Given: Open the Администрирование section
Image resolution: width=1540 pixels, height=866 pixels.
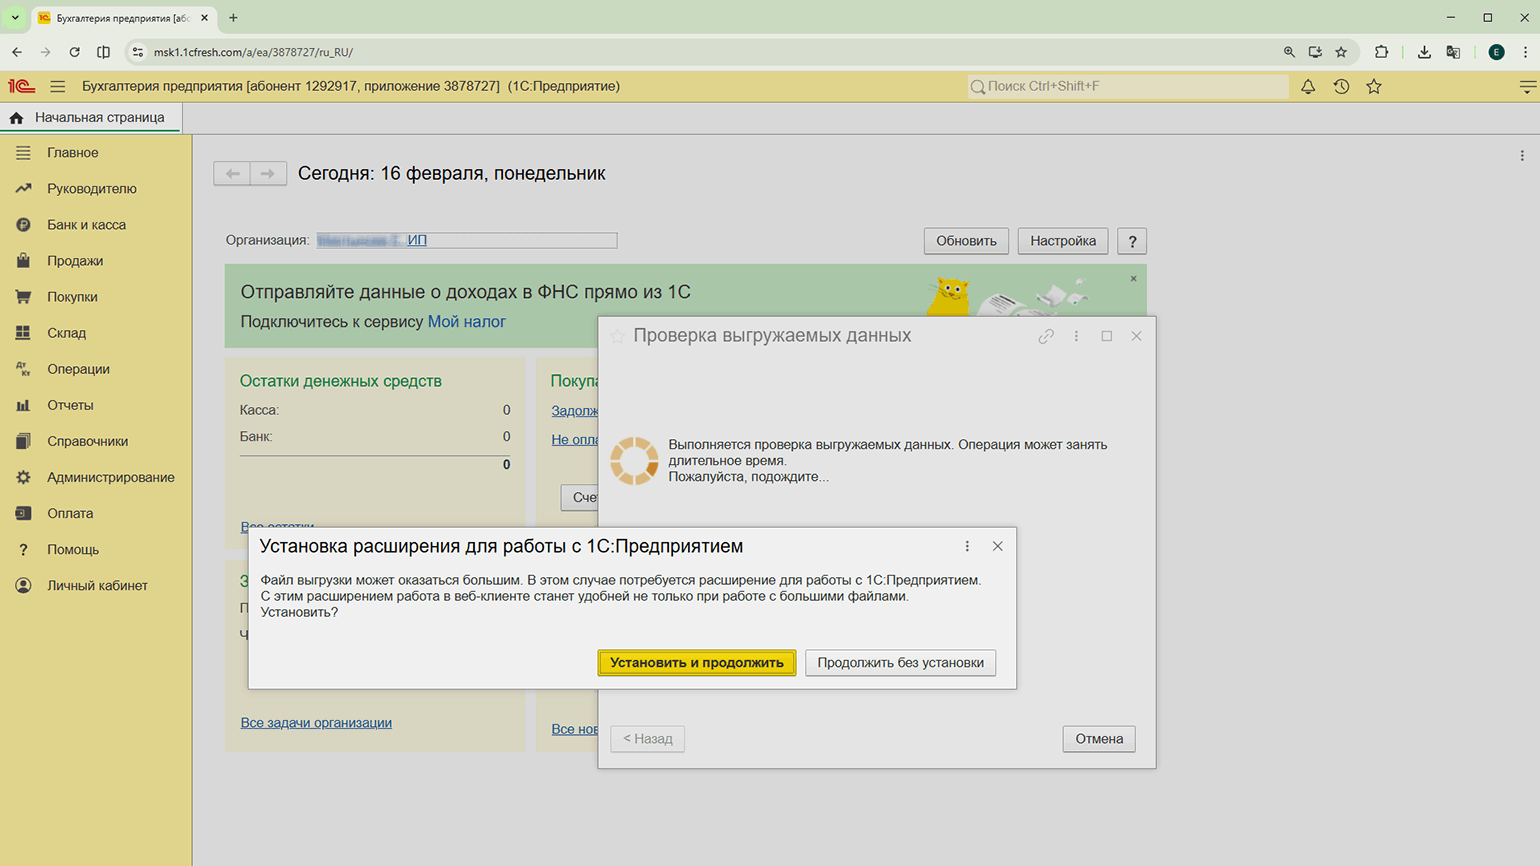Looking at the screenshot, I should coord(110,477).
